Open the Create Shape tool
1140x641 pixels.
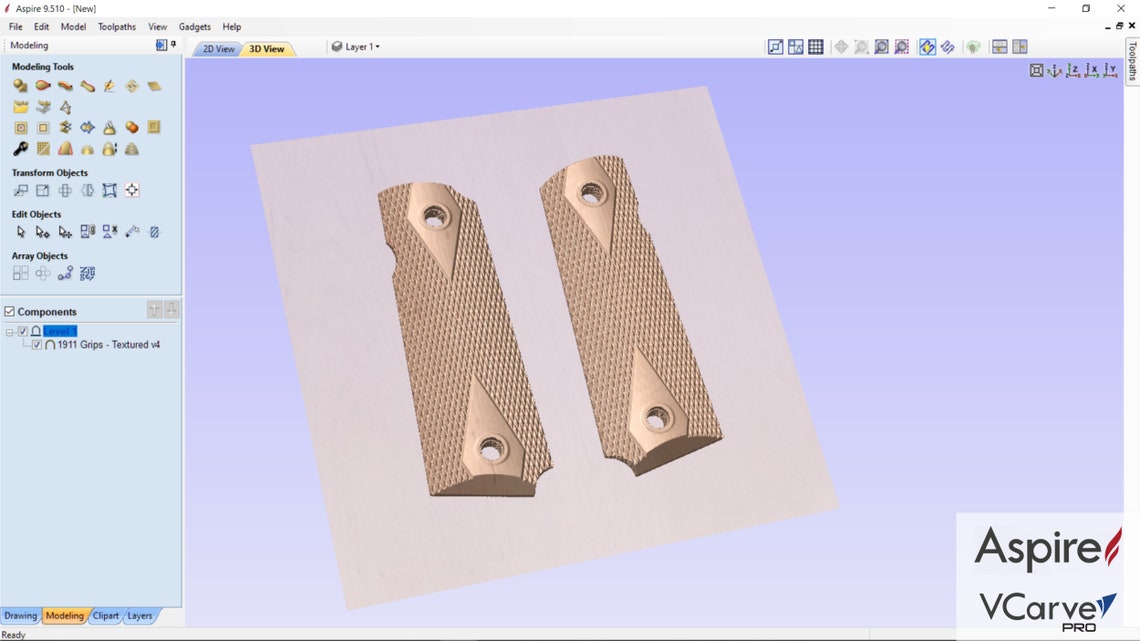20,86
